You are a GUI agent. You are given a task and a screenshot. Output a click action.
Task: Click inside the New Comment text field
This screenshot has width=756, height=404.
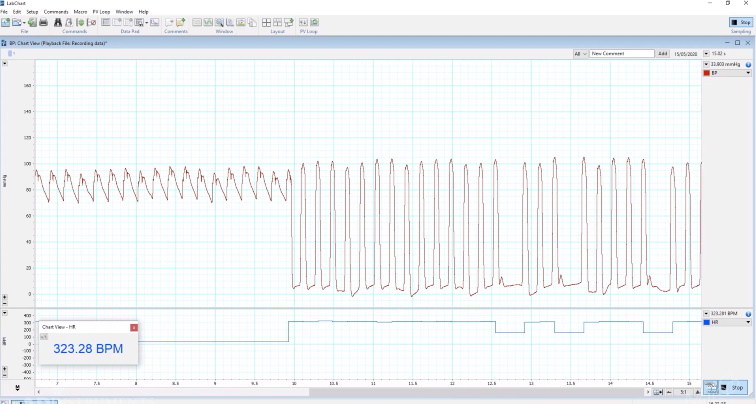[622, 54]
